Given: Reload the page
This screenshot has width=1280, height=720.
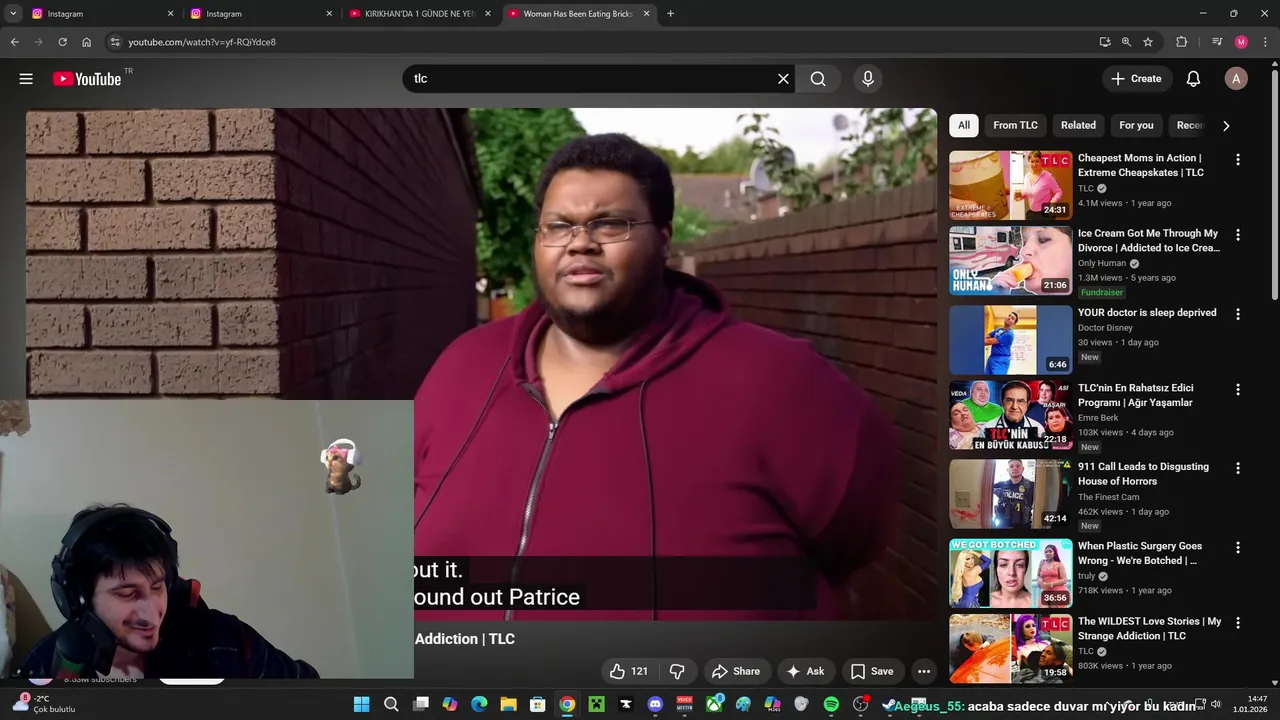Looking at the screenshot, I should pos(62,42).
